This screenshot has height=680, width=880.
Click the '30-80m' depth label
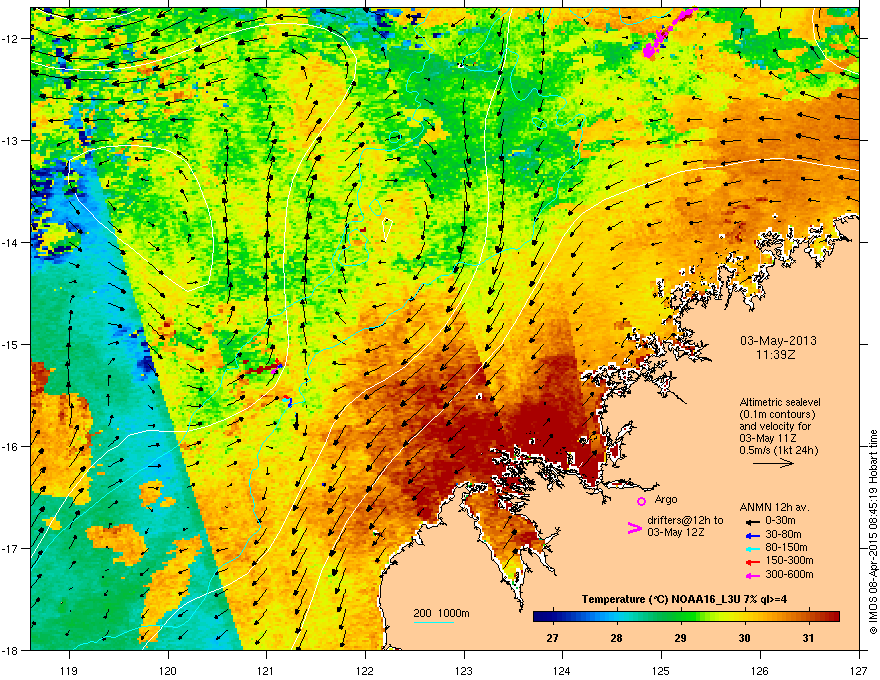click(783, 534)
